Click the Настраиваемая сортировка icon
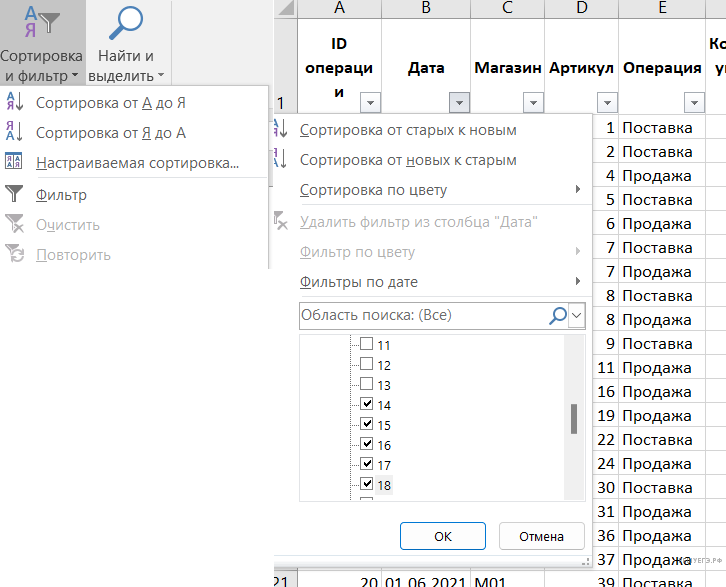The height and width of the screenshot is (587, 726). (x=15, y=163)
